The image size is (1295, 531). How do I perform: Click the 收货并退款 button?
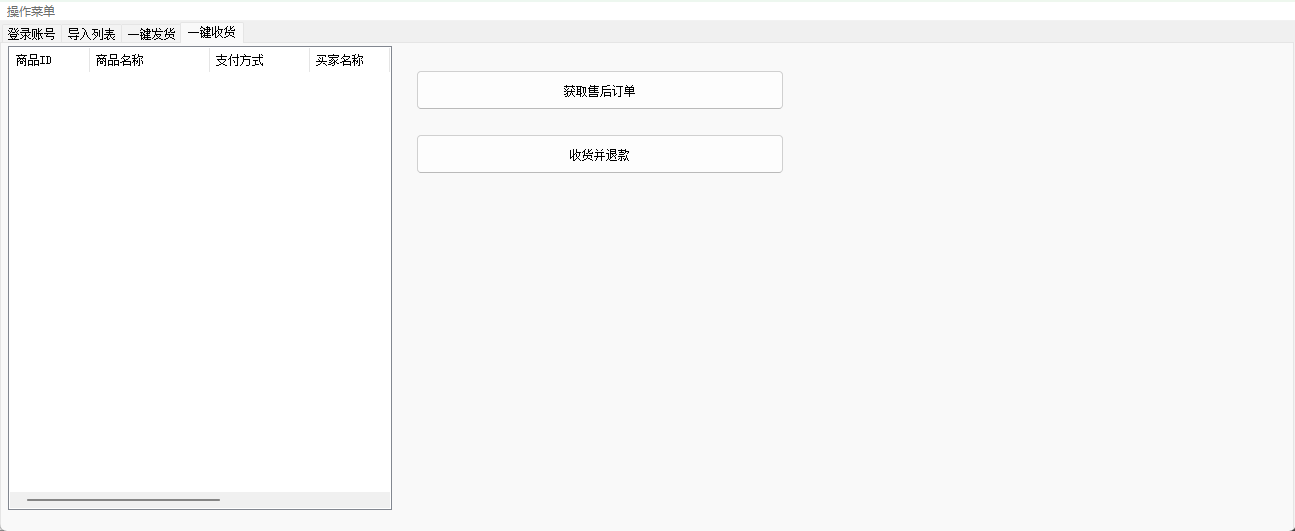[x=599, y=155]
